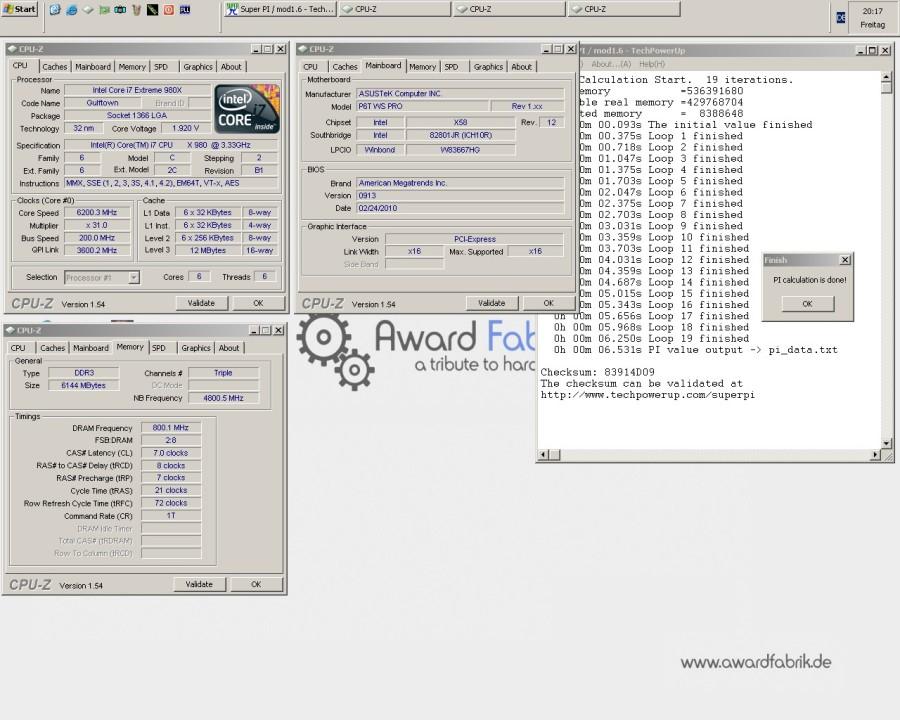Image resolution: width=900 pixels, height=720 pixels.
Task: Click the CPU-Z taskbar button beside Super PI
Action: [395, 9]
